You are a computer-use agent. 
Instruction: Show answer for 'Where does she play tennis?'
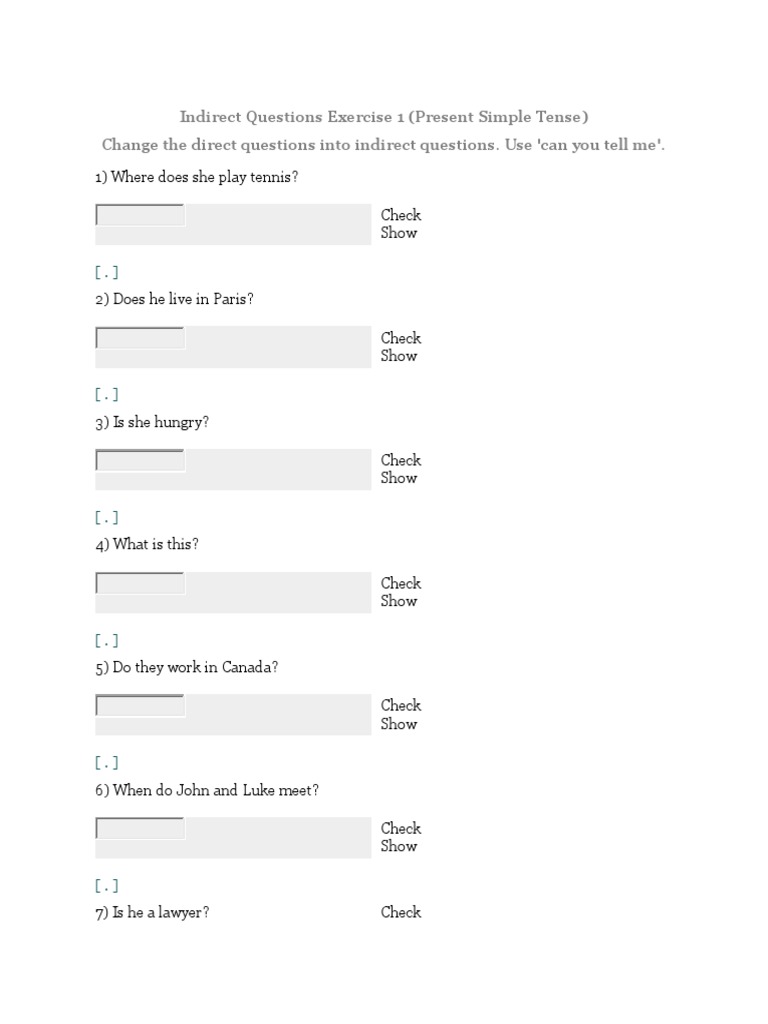(x=399, y=233)
